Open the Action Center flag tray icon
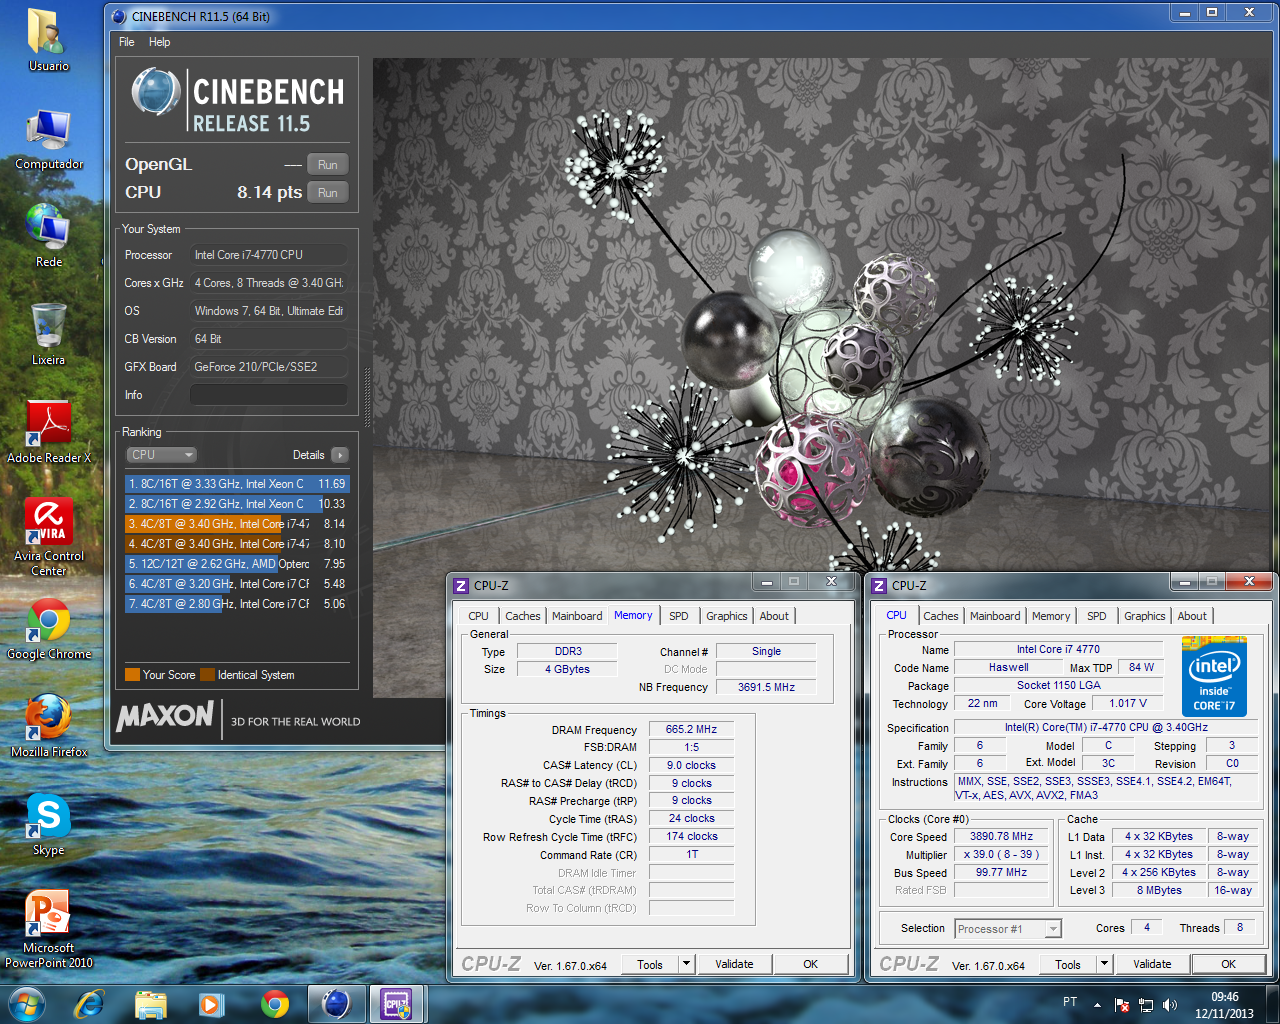Image resolution: width=1280 pixels, height=1024 pixels. pyautogui.click(x=1122, y=1005)
